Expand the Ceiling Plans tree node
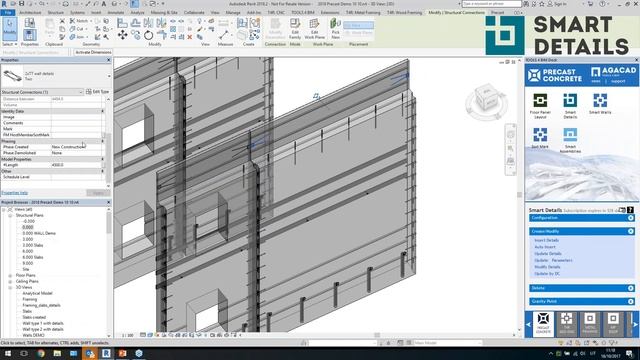Screen dimensions: 640x360 click(10, 282)
